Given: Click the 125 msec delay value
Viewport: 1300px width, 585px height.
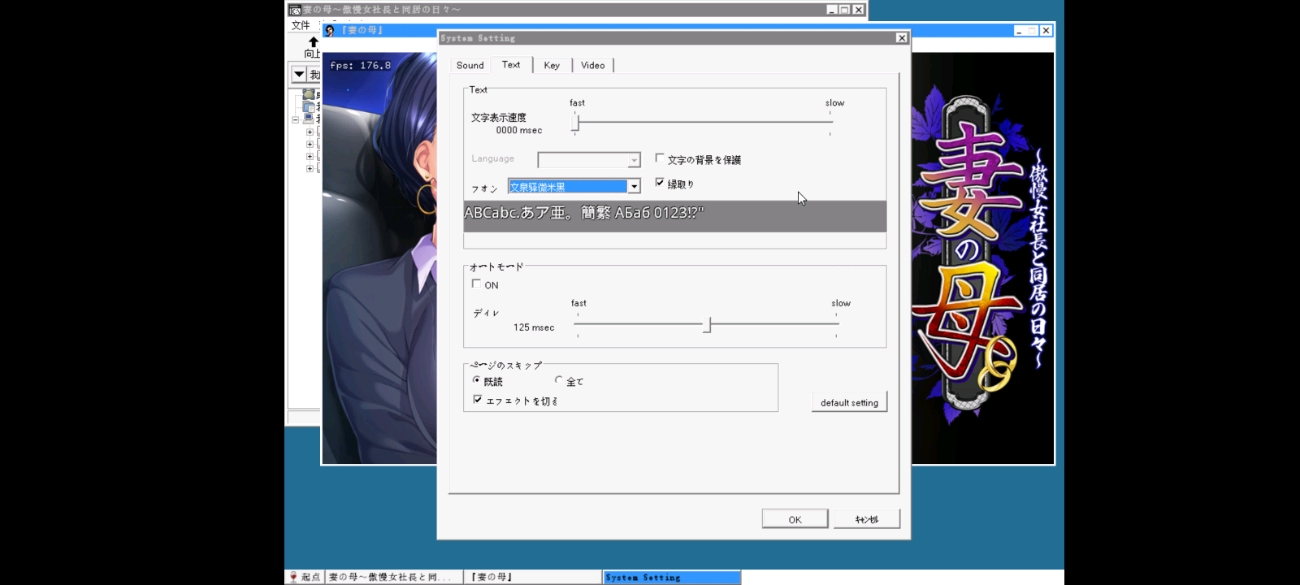Looking at the screenshot, I should (x=534, y=327).
